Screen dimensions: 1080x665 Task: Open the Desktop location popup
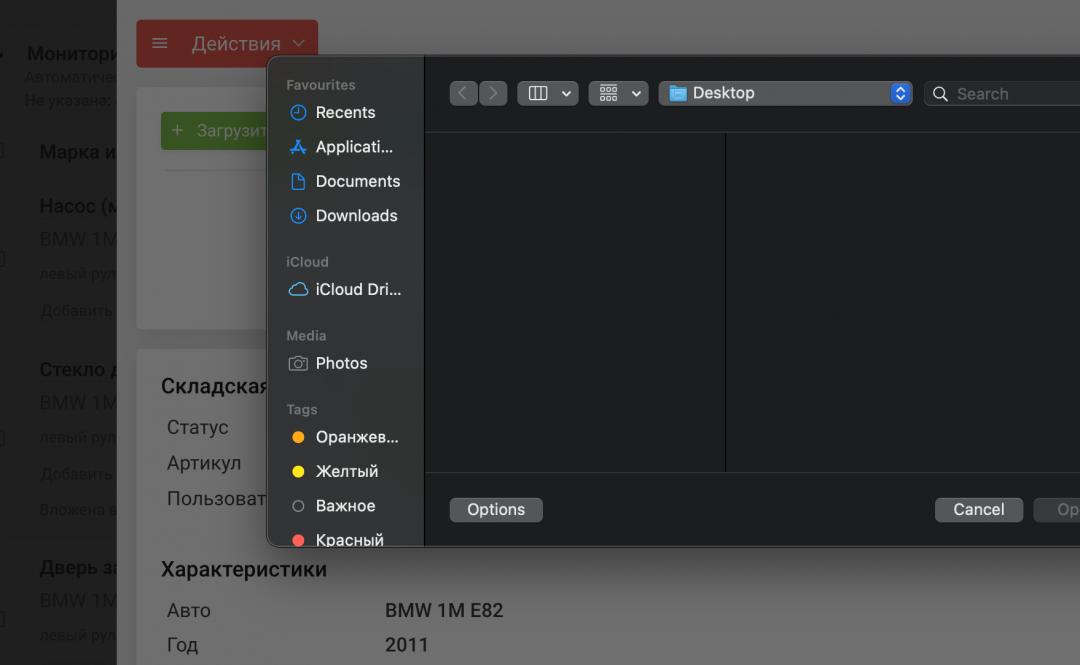pos(785,93)
